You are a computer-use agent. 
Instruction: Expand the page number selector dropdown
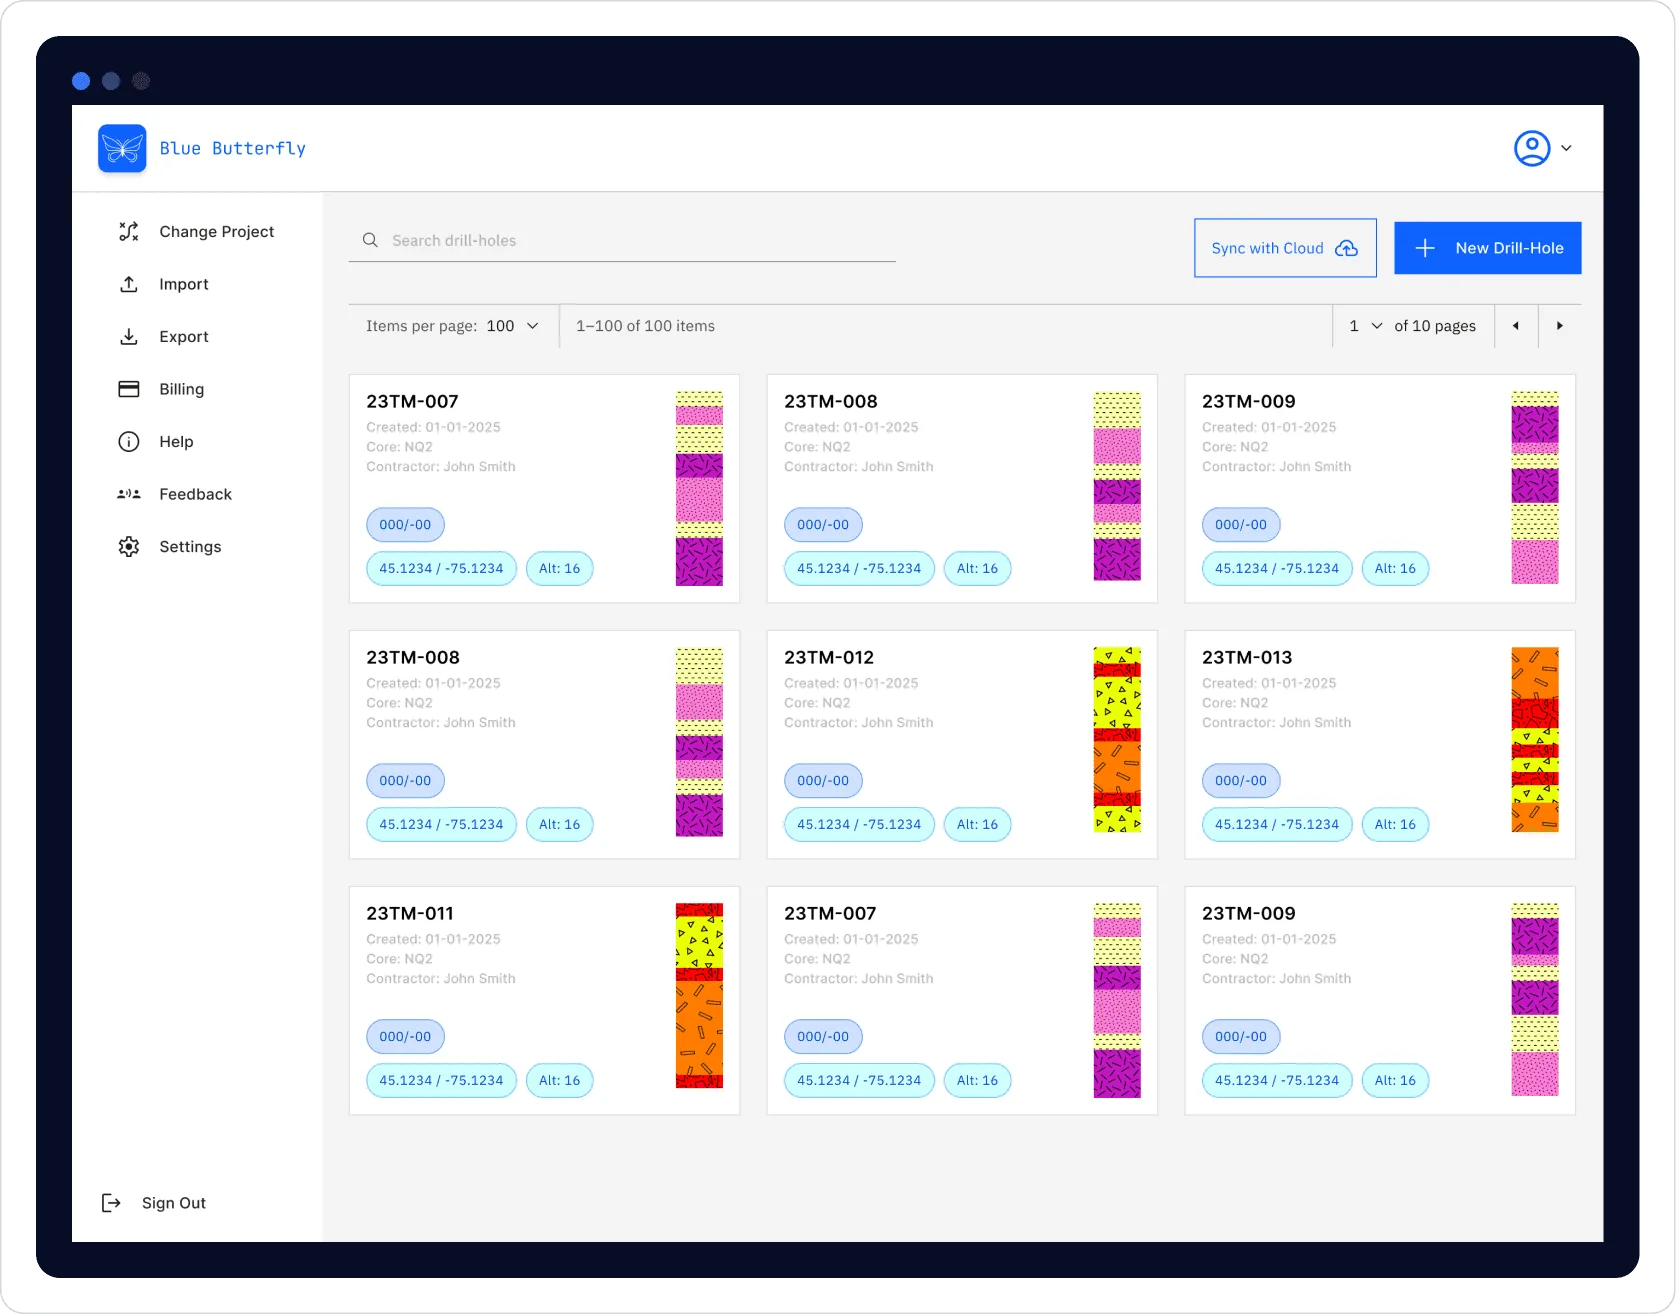point(1364,325)
